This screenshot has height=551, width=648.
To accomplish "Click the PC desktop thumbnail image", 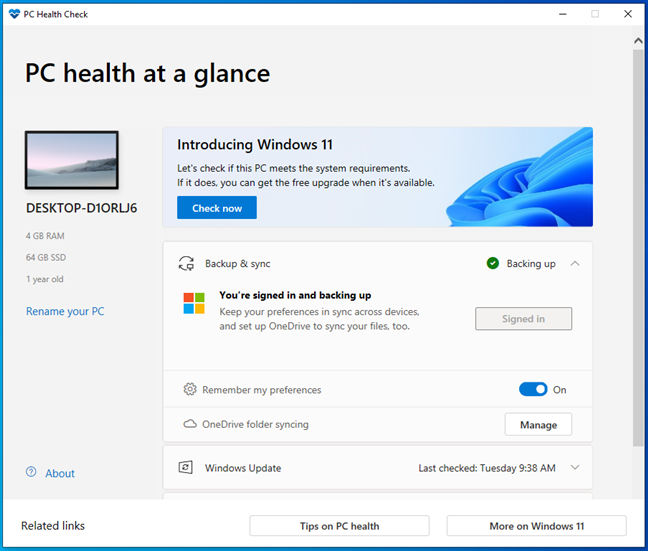I will (72, 160).
